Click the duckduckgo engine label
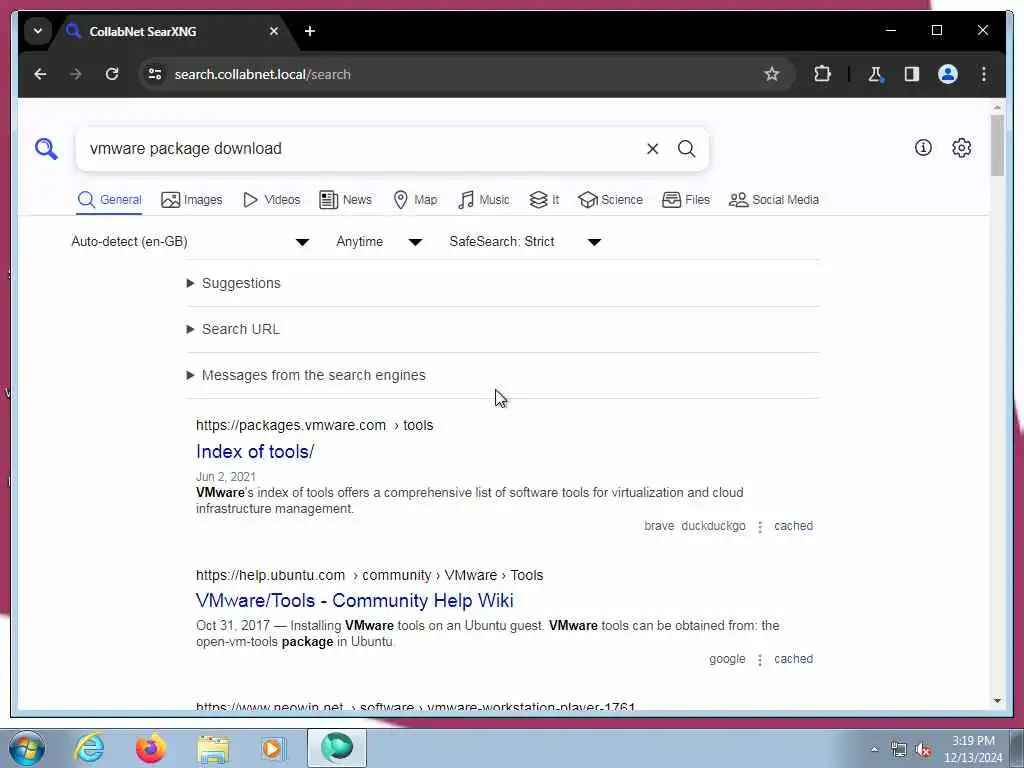This screenshot has width=1024, height=768. point(713,526)
